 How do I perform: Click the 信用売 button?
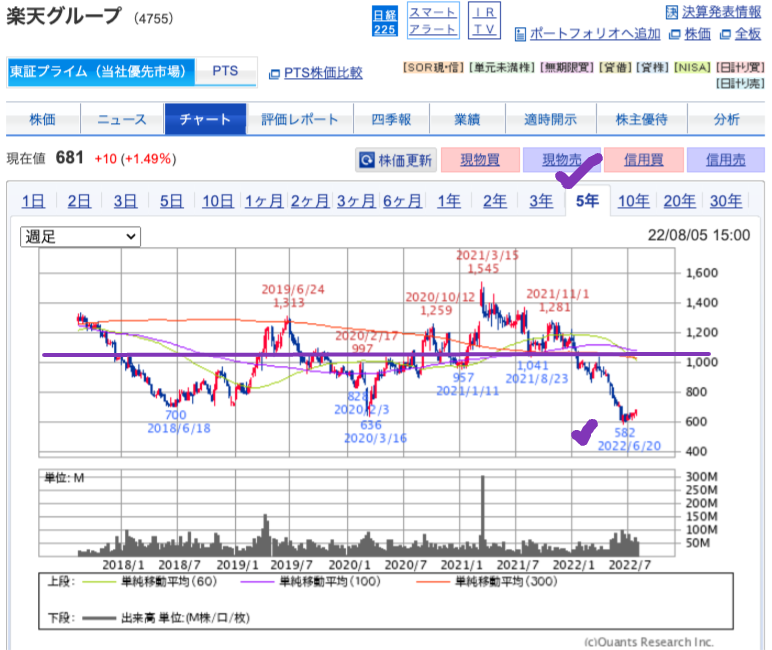(x=726, y=160)
